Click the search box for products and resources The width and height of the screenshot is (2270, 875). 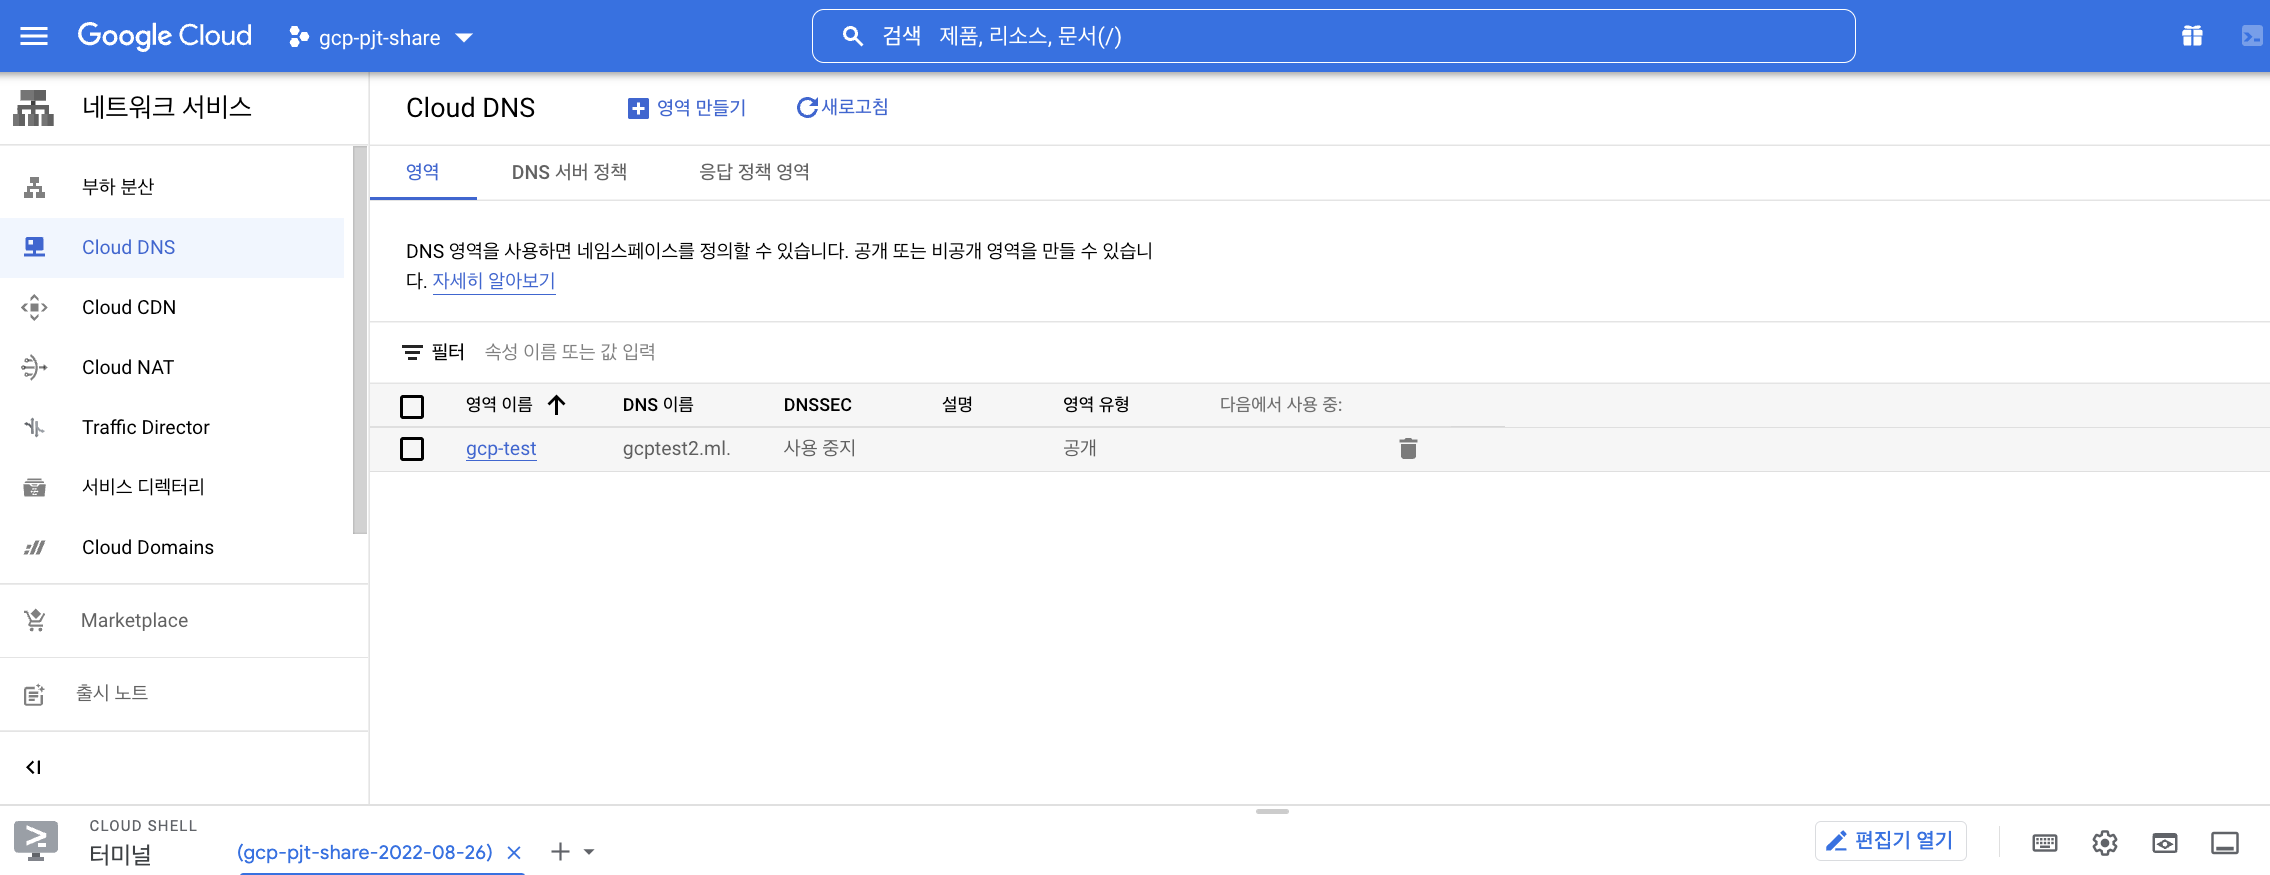click(x=1333, y=36)
